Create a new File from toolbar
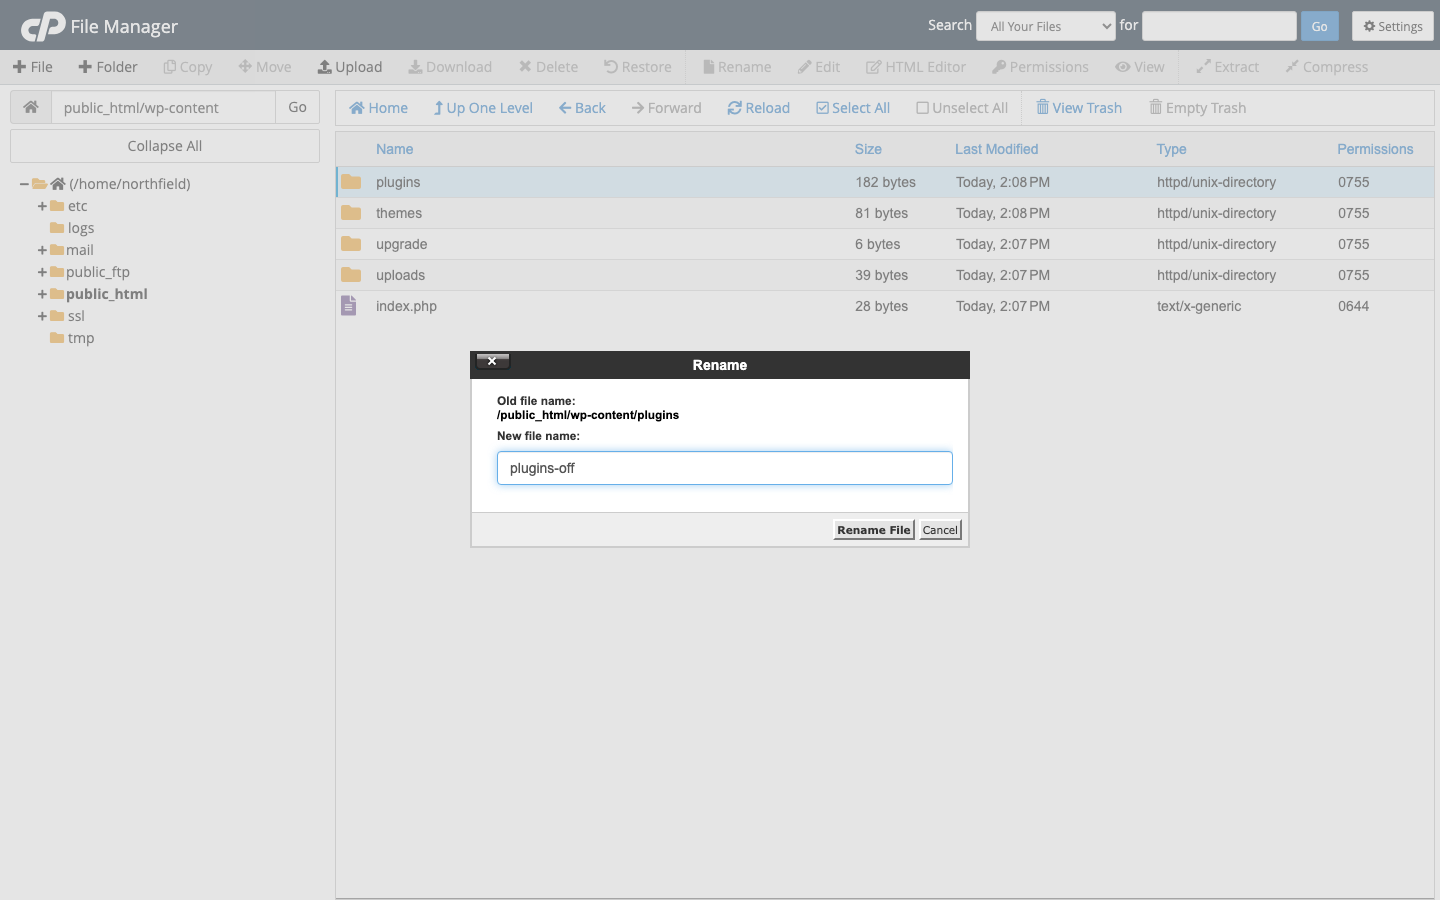The height and width of the screenshot is (900, 1440). click(33, 67)
